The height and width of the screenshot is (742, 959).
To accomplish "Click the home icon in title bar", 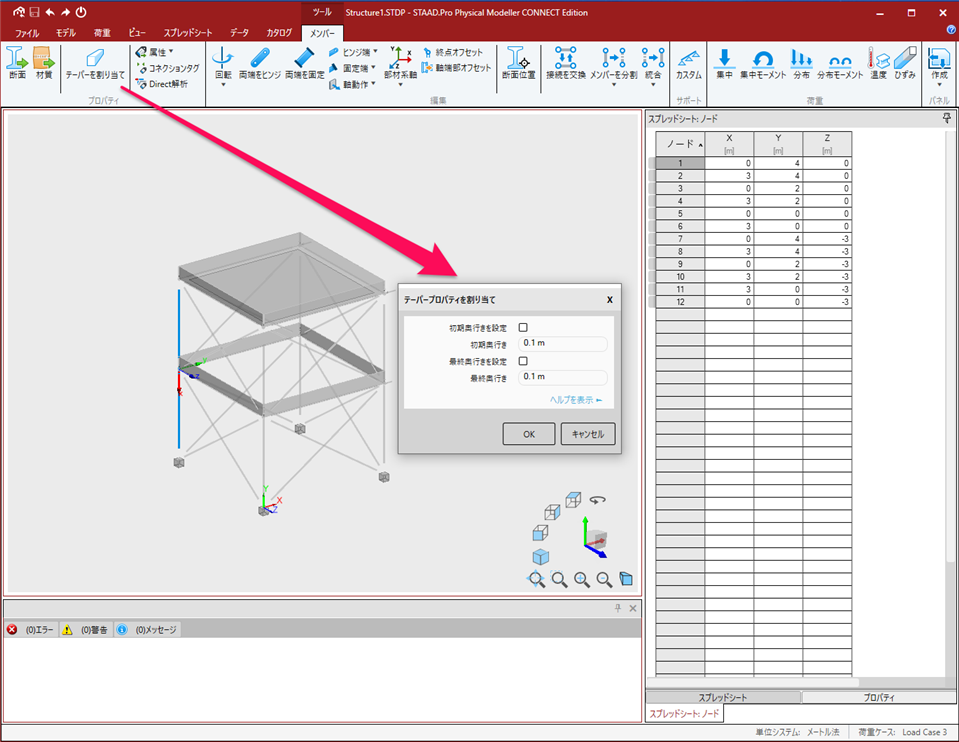I will (19, 12).
